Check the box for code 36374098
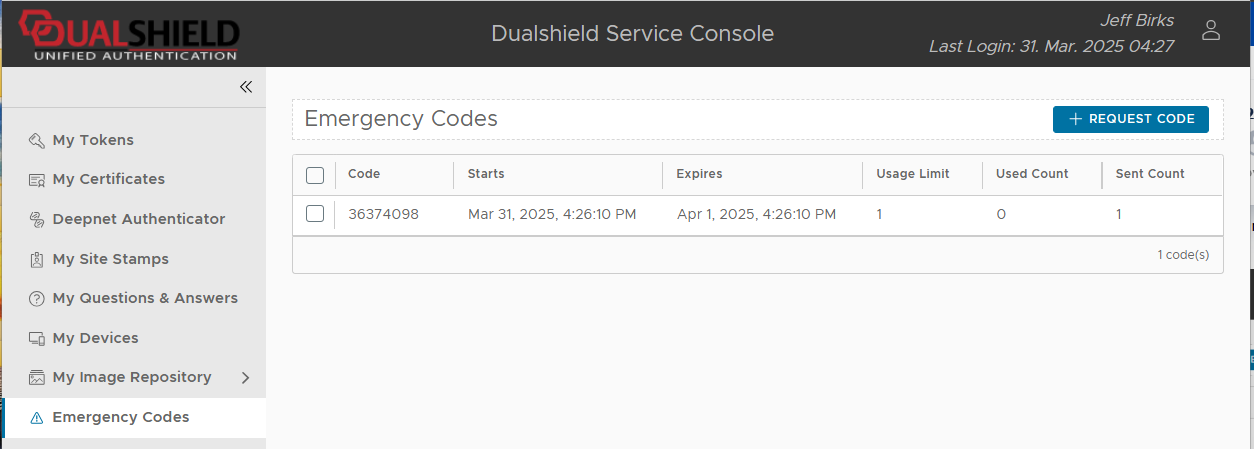This screenshot has height=449, width=1254. pos(315,214)
